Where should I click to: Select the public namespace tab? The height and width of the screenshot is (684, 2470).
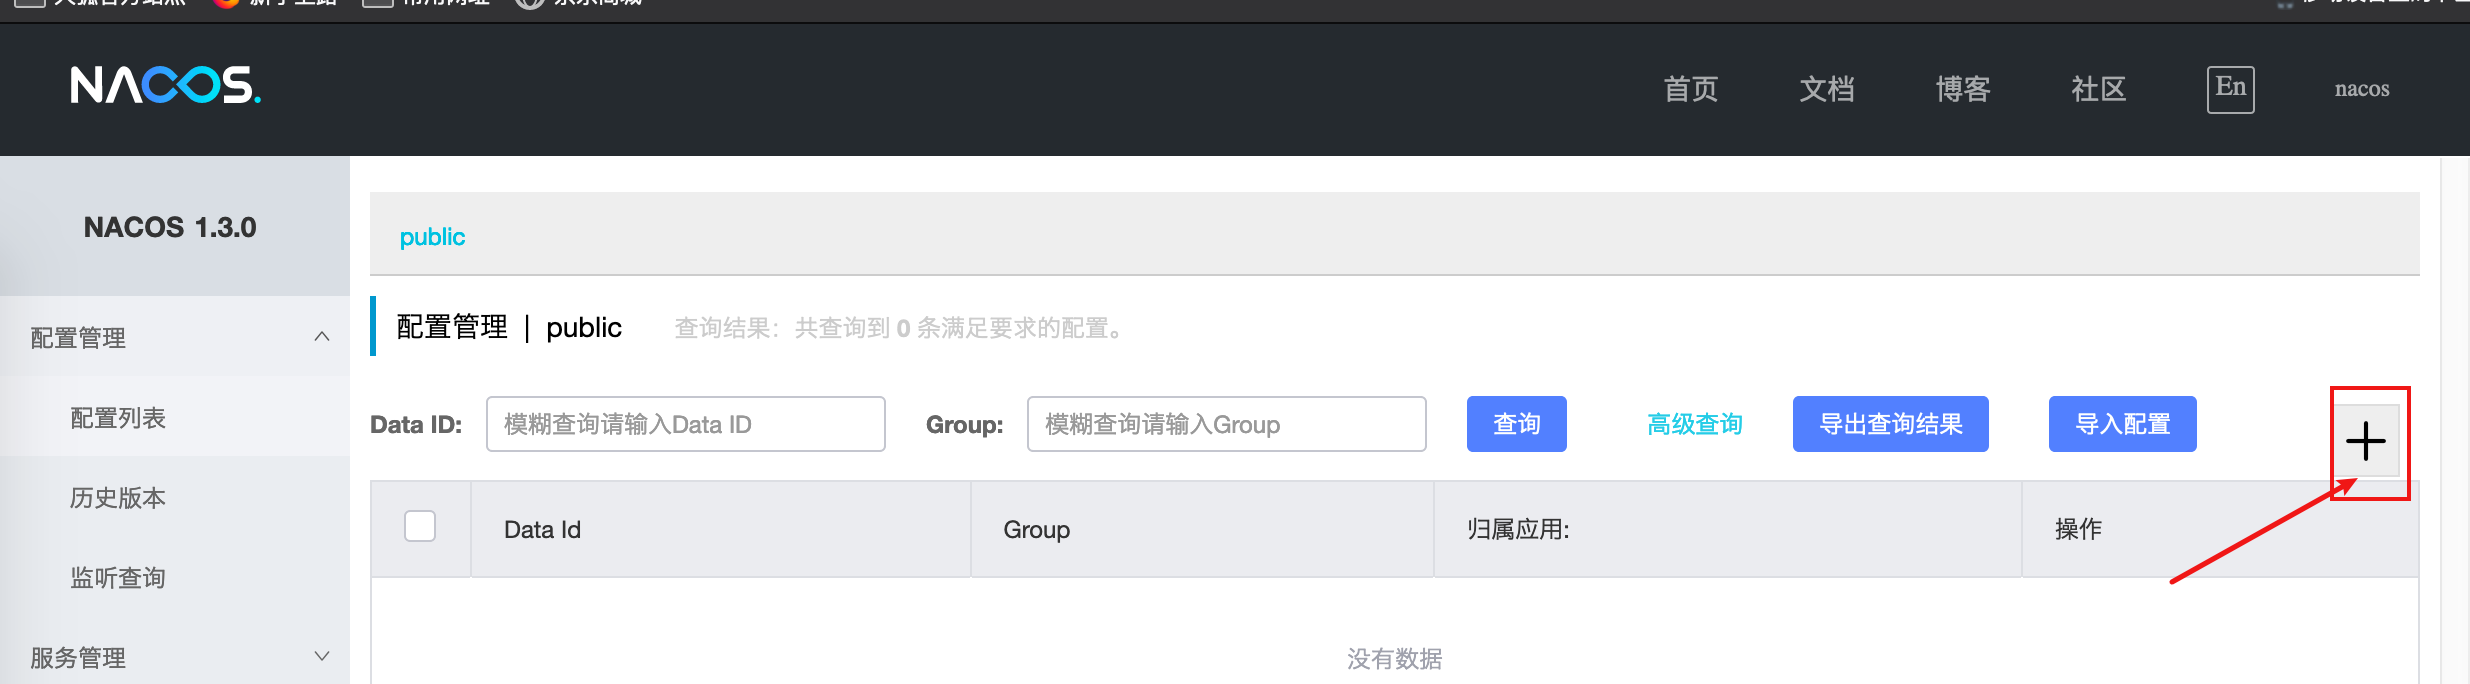(432, 237)
